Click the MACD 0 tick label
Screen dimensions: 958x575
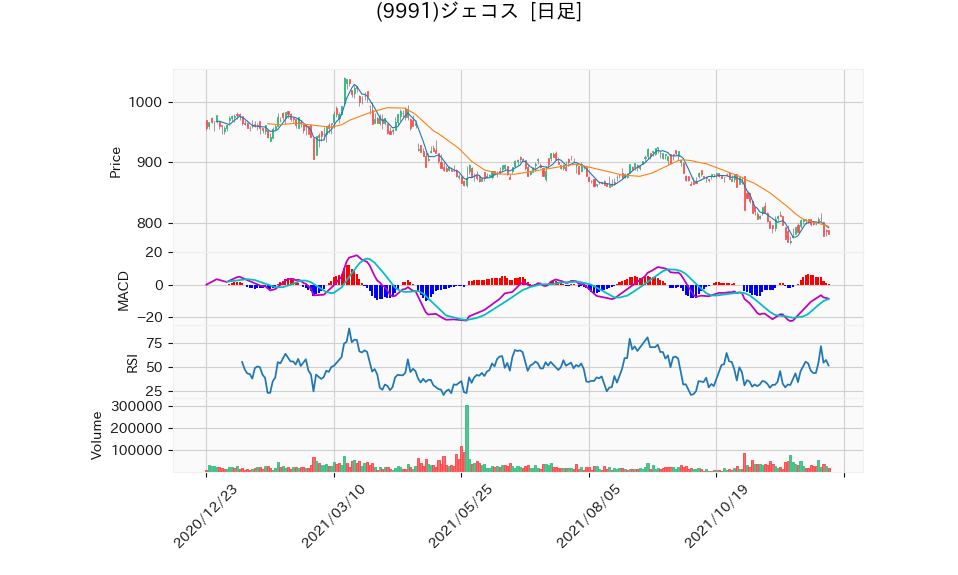click(159, 285)
